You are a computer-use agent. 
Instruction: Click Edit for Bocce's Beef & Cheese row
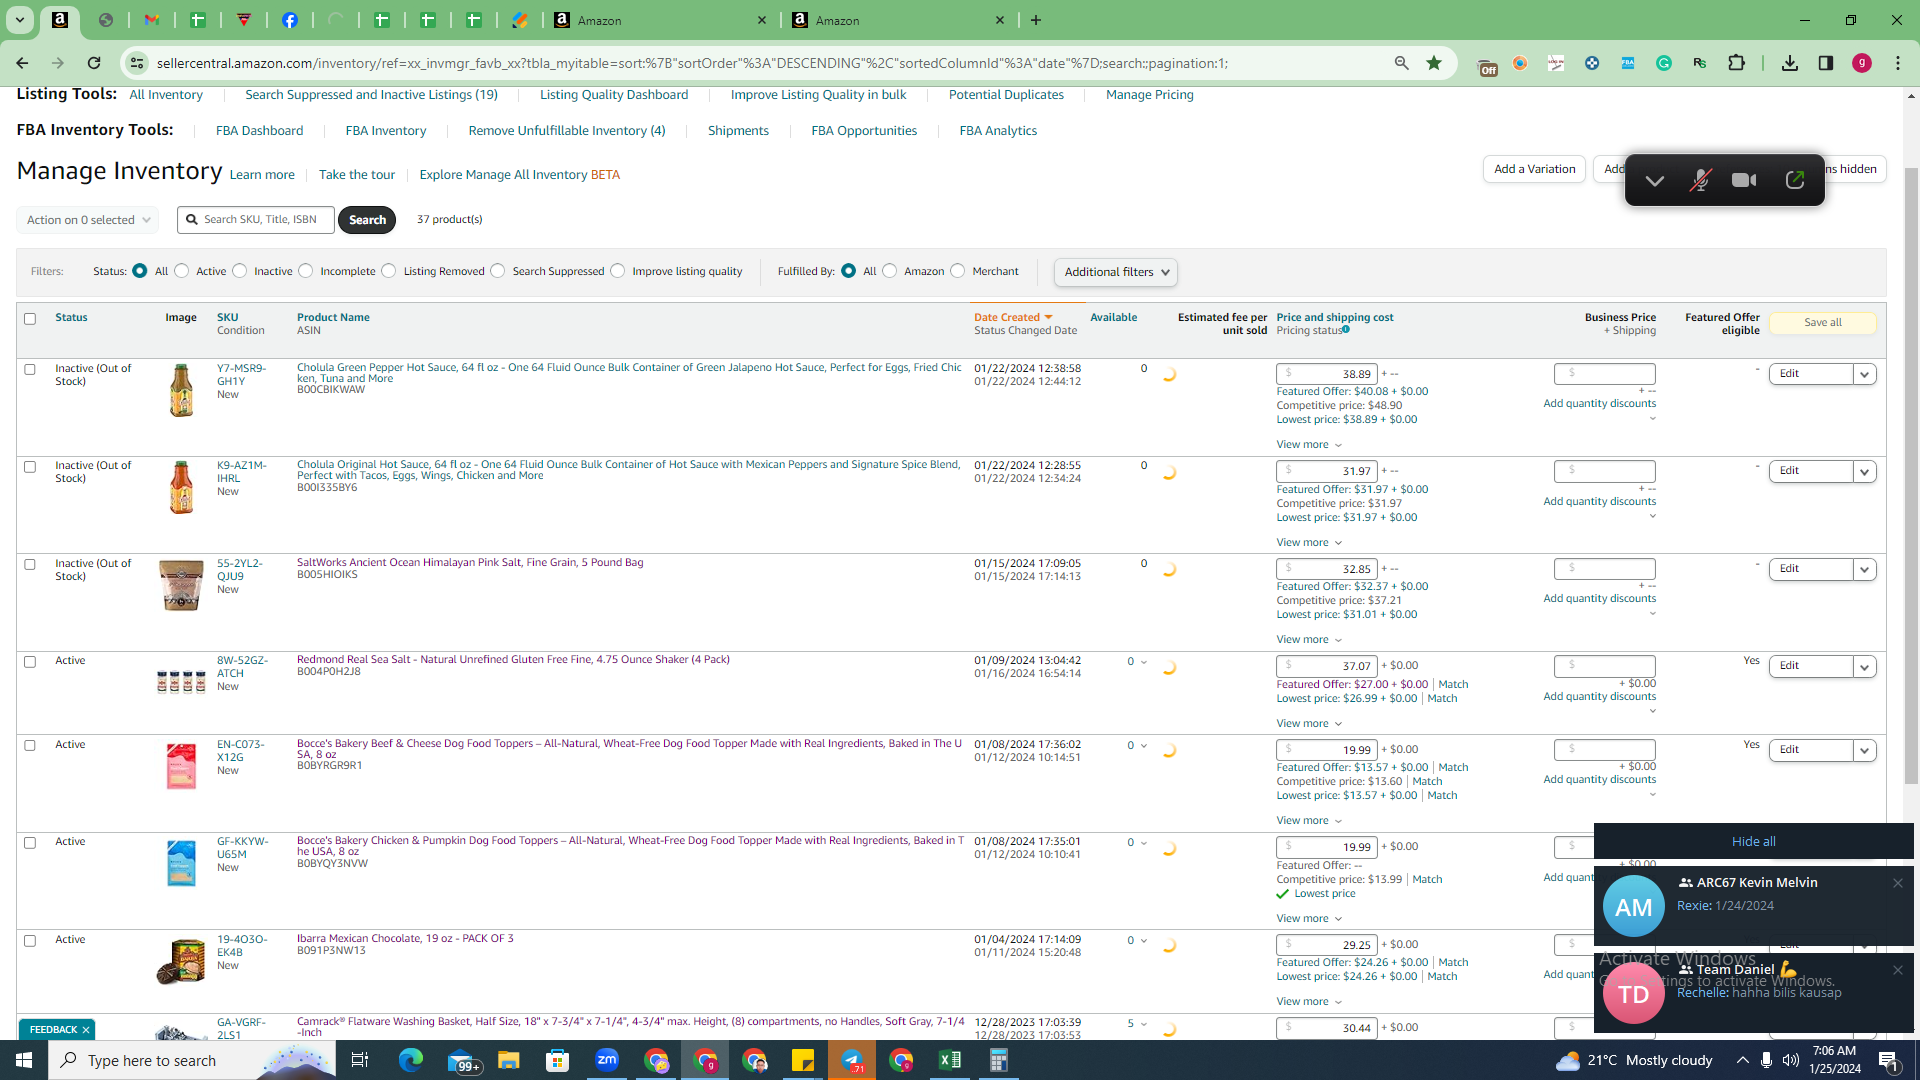(x=1810, y=750)
